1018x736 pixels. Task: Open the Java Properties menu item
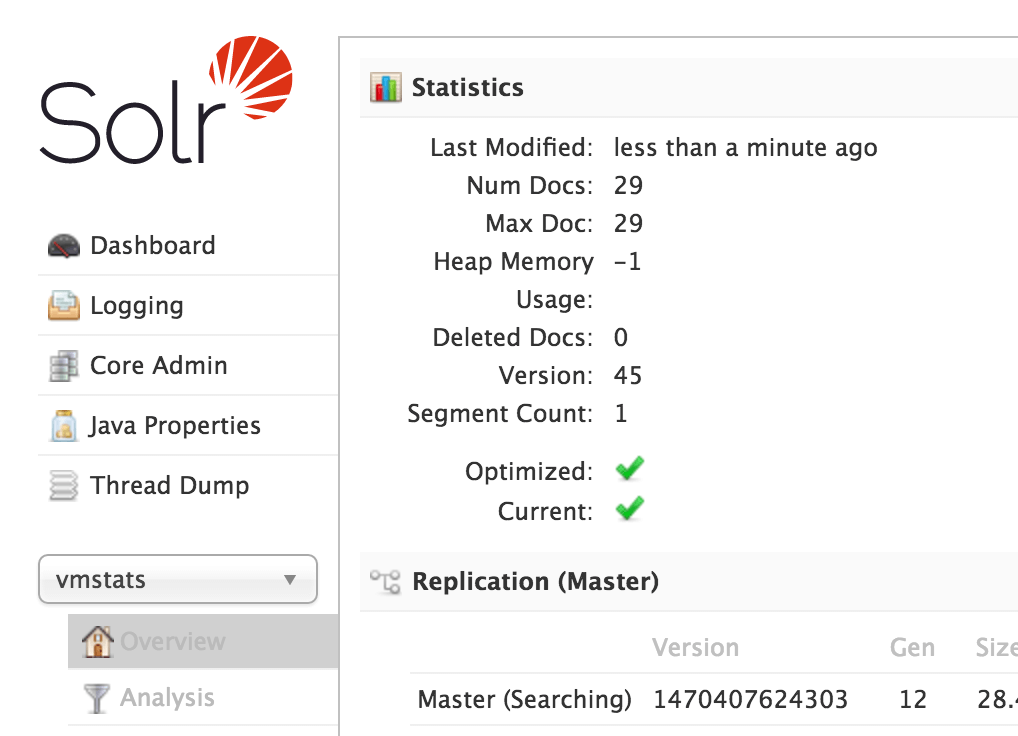(x=188, y=426)
